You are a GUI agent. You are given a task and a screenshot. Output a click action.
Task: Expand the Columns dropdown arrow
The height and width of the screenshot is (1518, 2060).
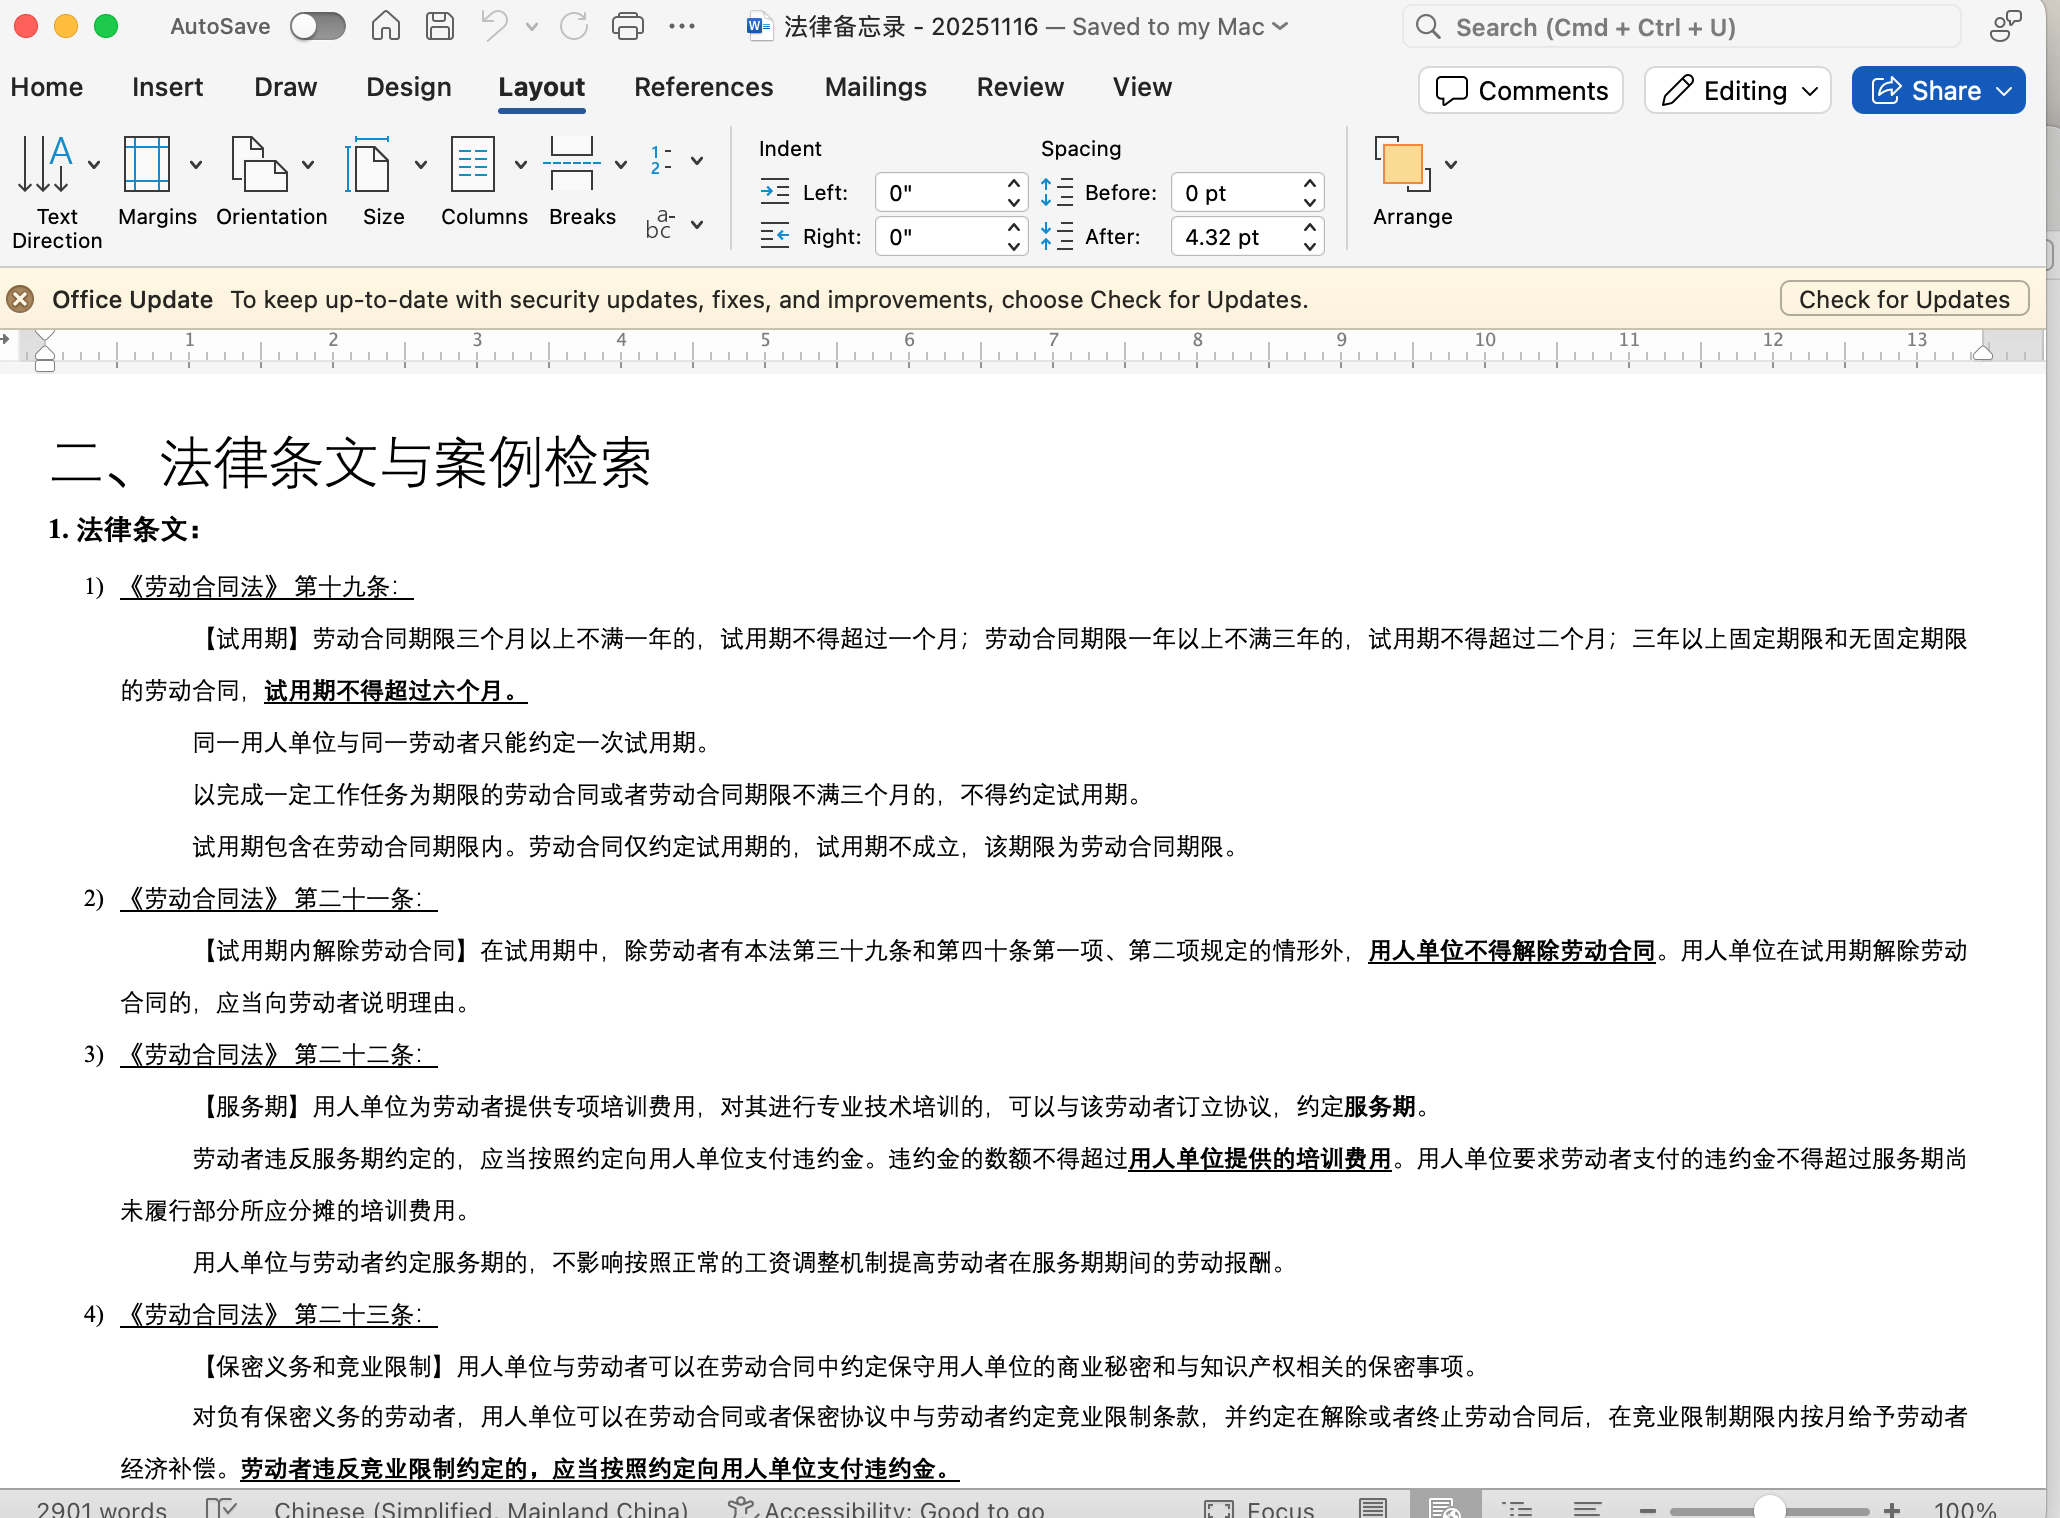520,164
